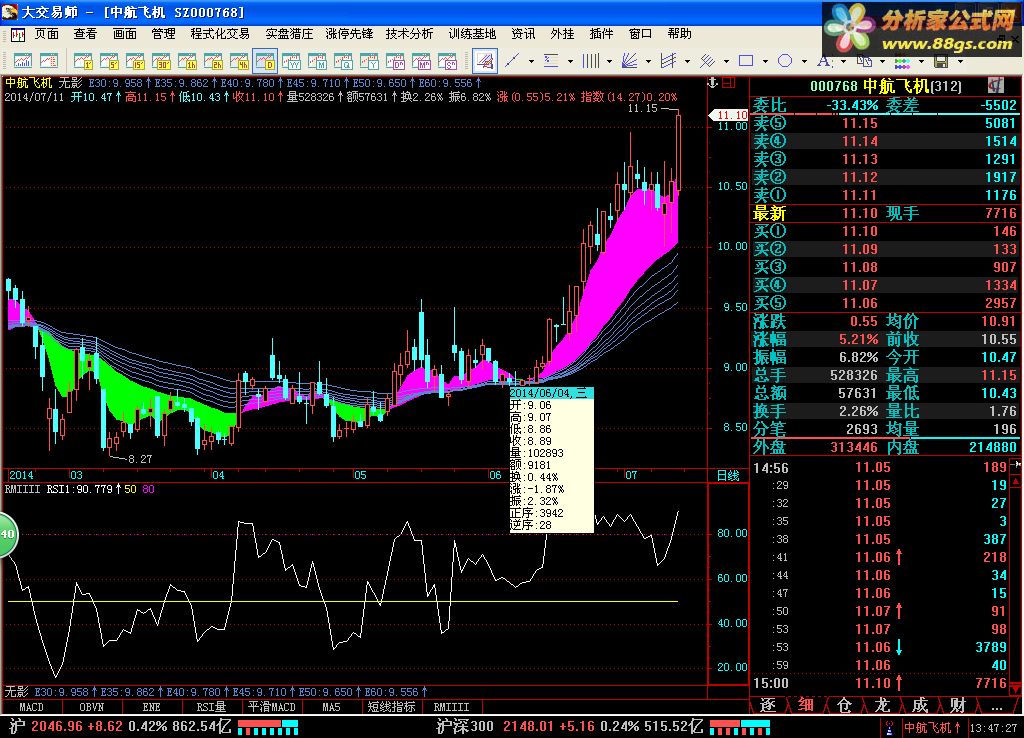This screenshot has height=738, width=1024.
Task: Click the tick list scroll-down arrow
Action: point(1016,687)
